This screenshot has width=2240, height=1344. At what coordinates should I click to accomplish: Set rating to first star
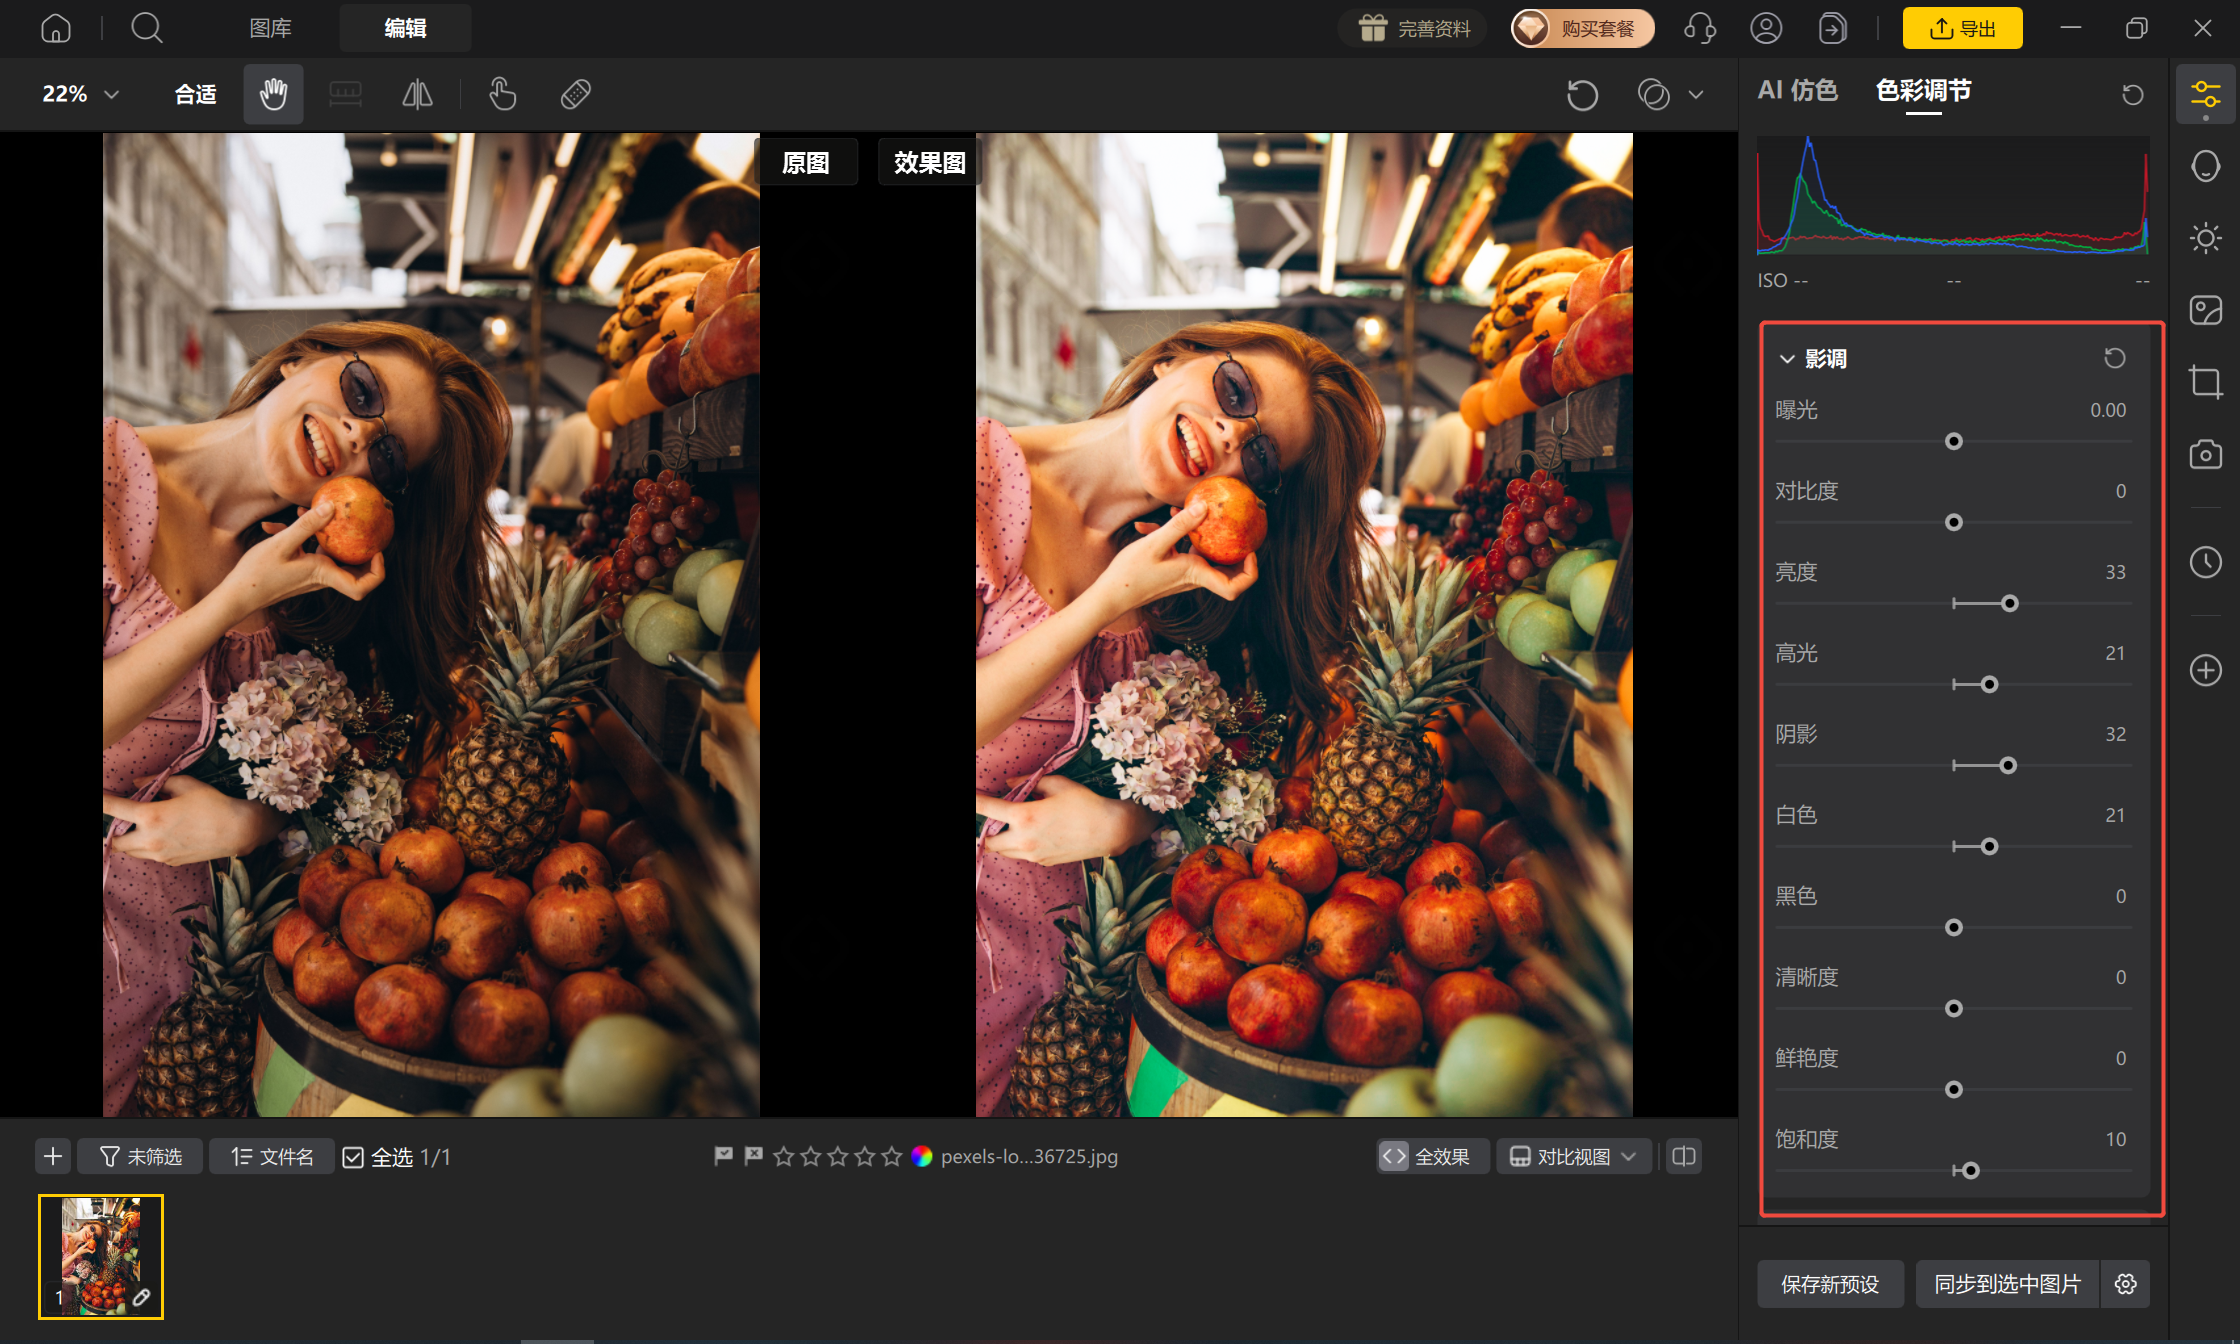784,1157
